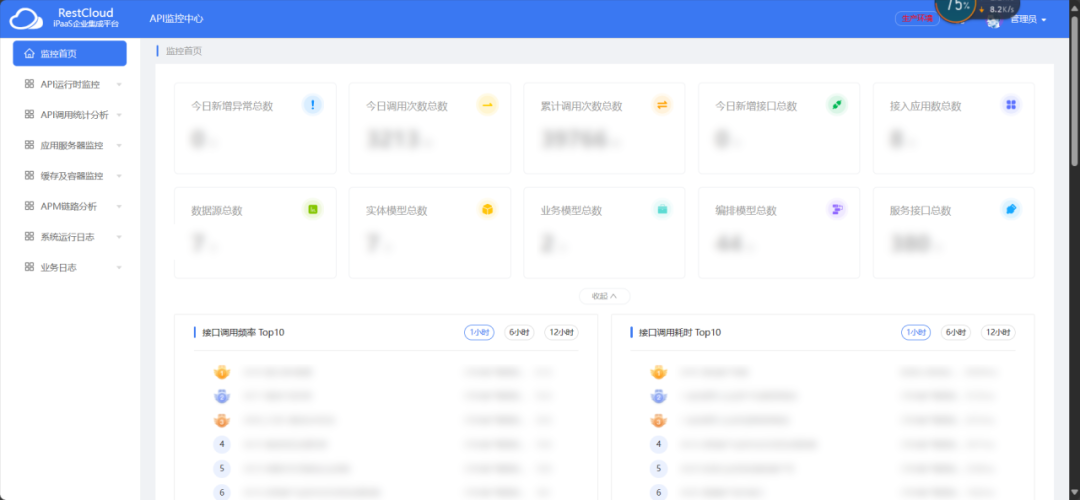
Task: Select 1小时 range for 接口调用耗时 Top10
Action: 915,333
